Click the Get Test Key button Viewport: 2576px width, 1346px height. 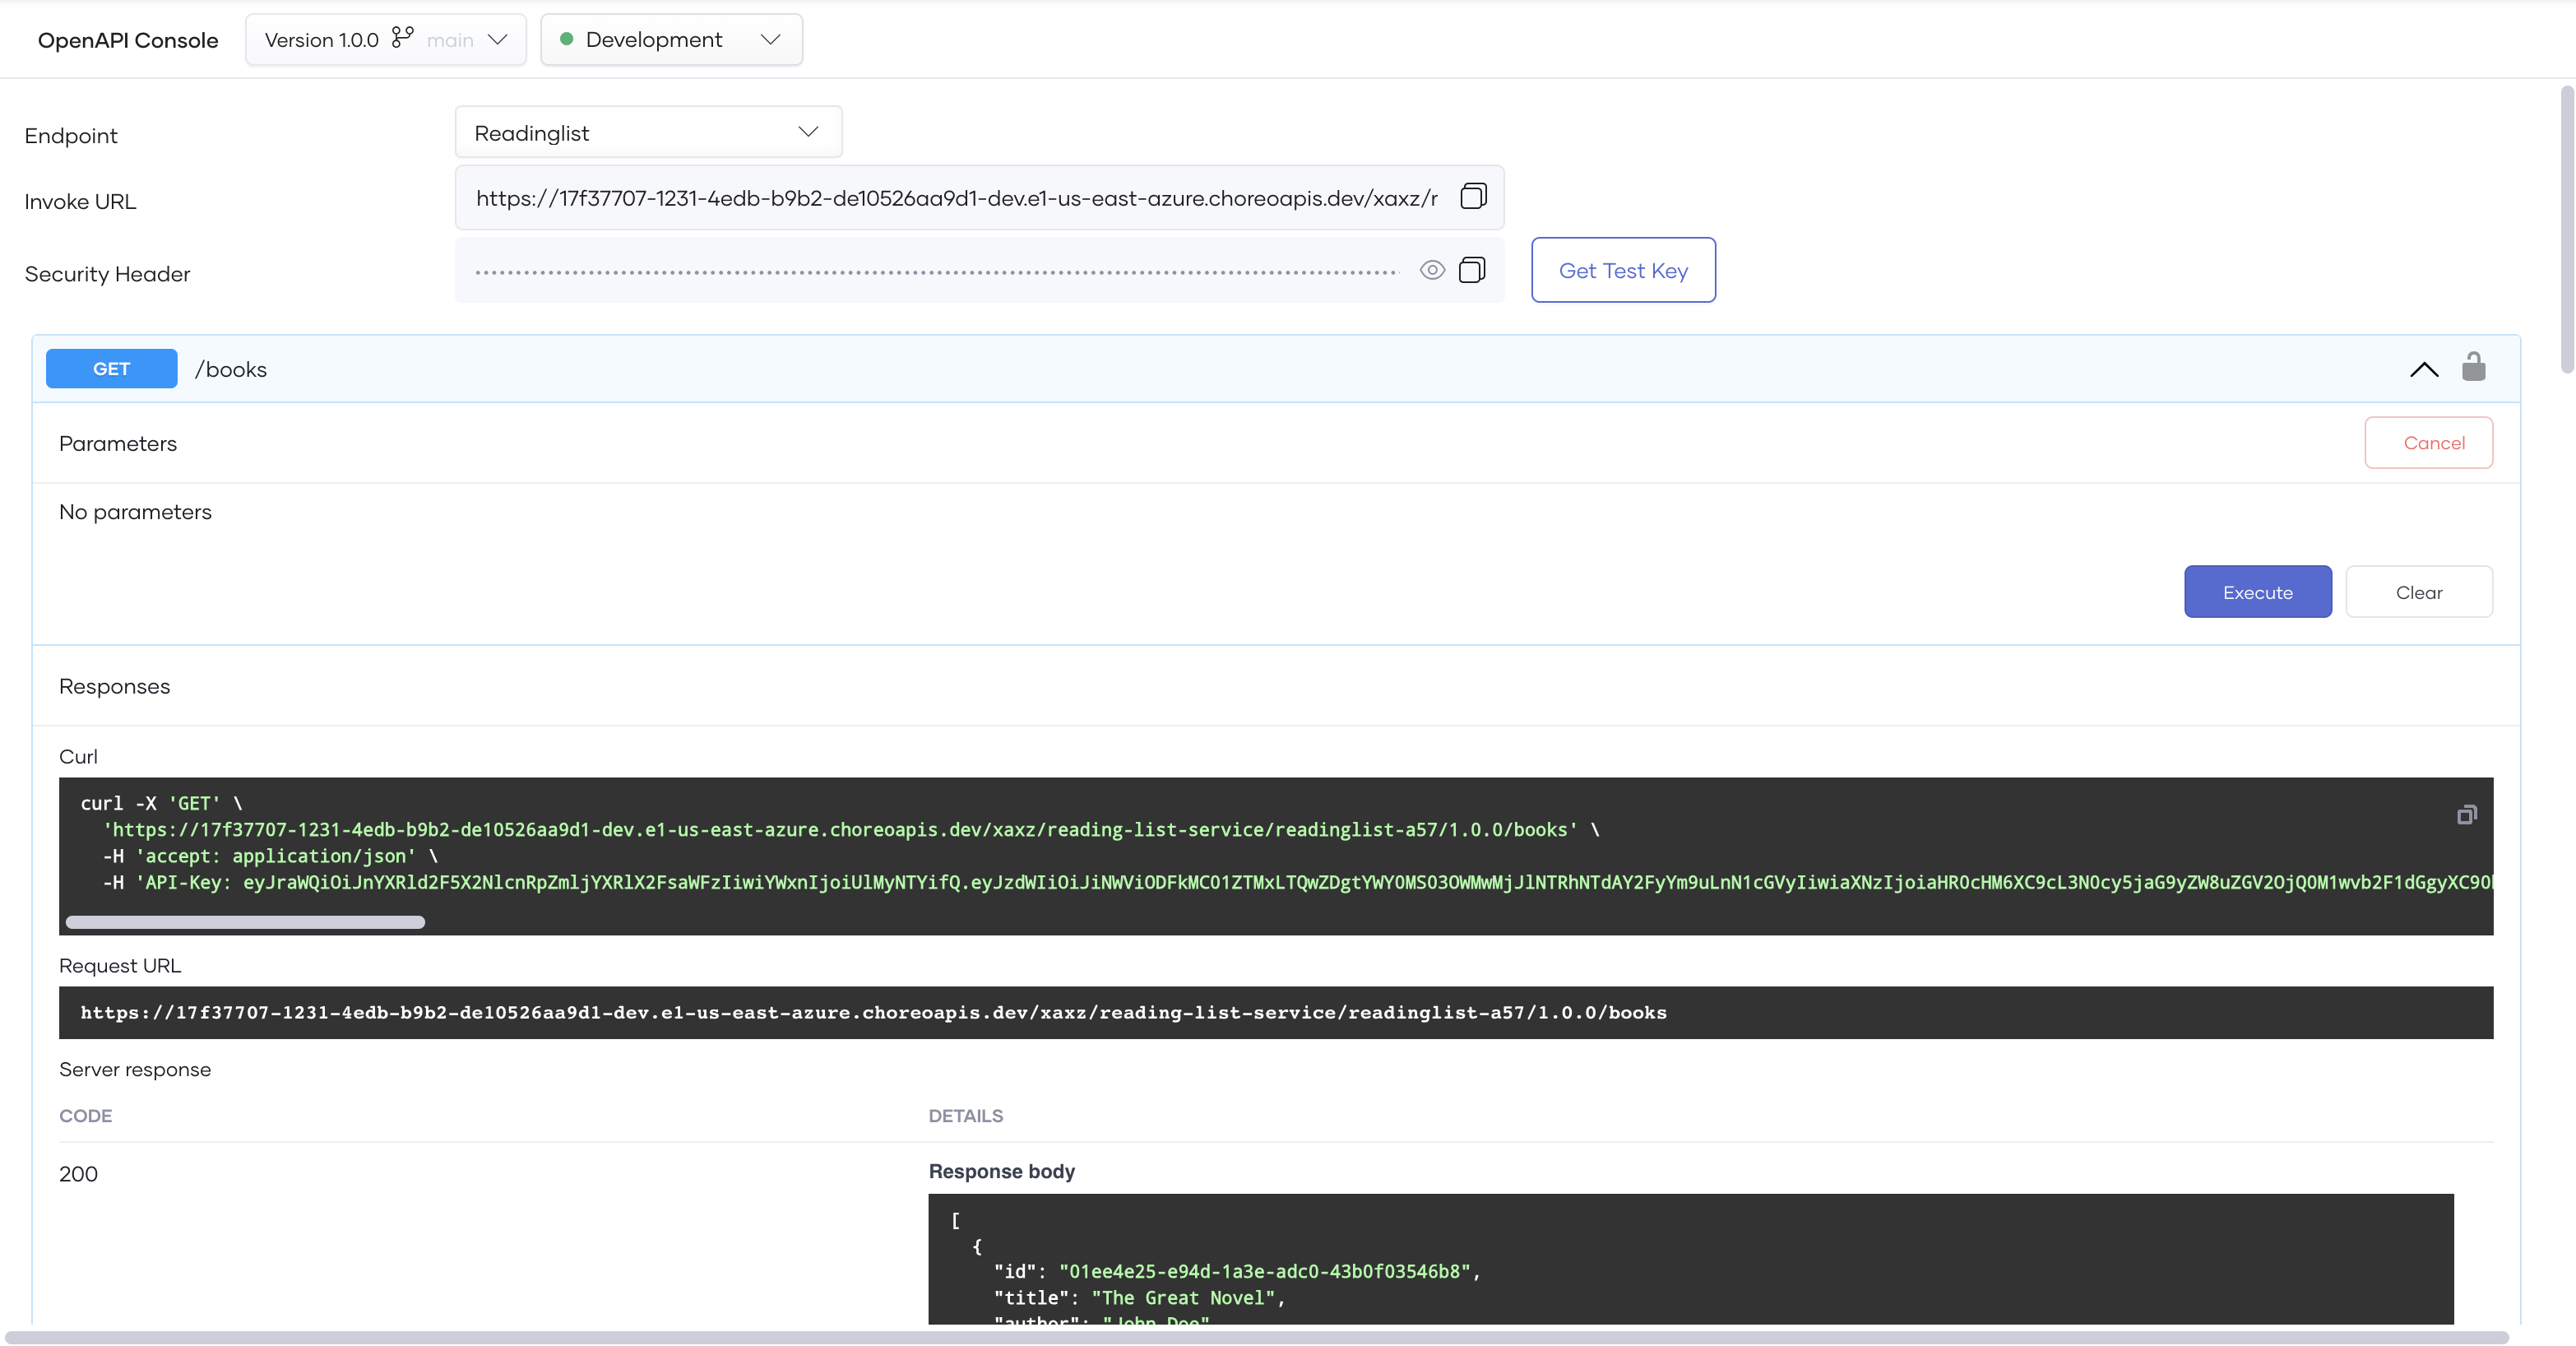(1622, 270)
